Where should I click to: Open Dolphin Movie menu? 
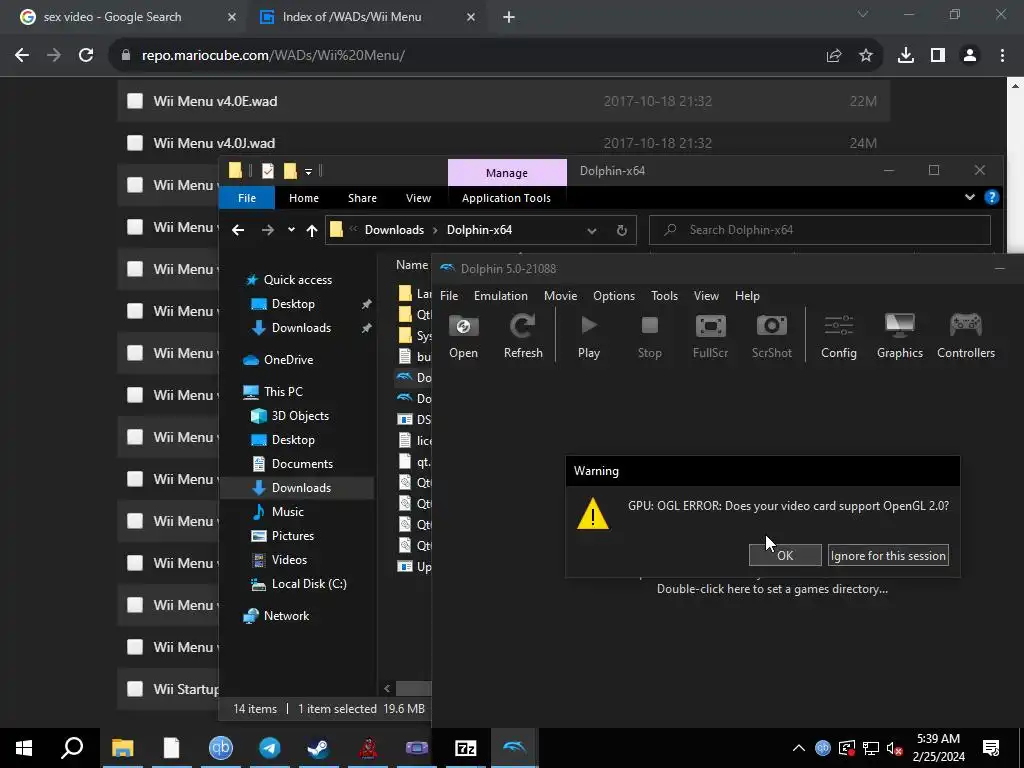[x=560, y=296]
